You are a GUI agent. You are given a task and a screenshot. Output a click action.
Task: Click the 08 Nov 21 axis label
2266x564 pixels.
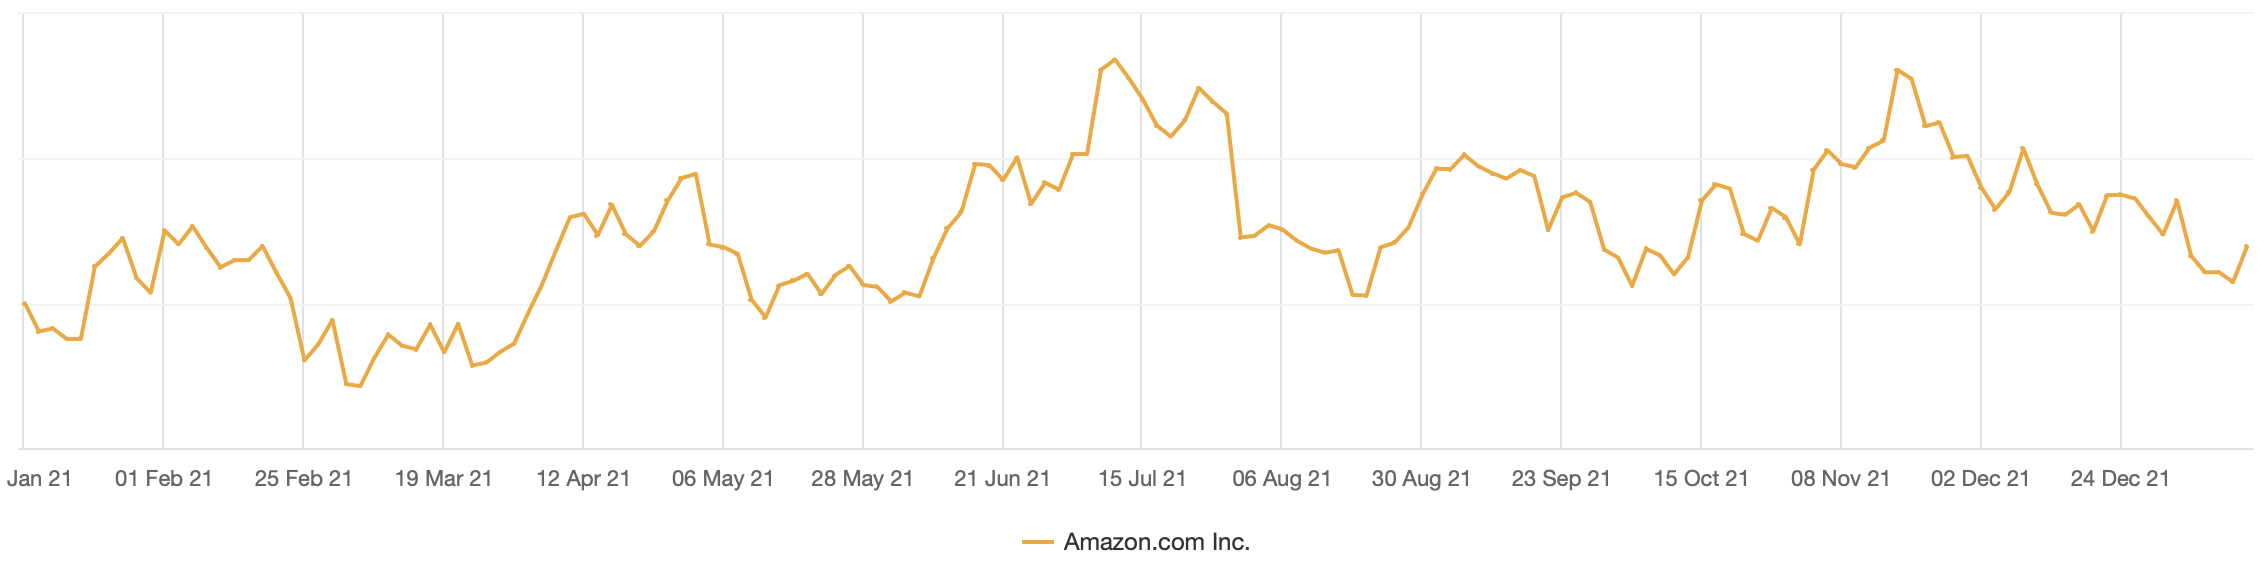tap(1841, 479)
